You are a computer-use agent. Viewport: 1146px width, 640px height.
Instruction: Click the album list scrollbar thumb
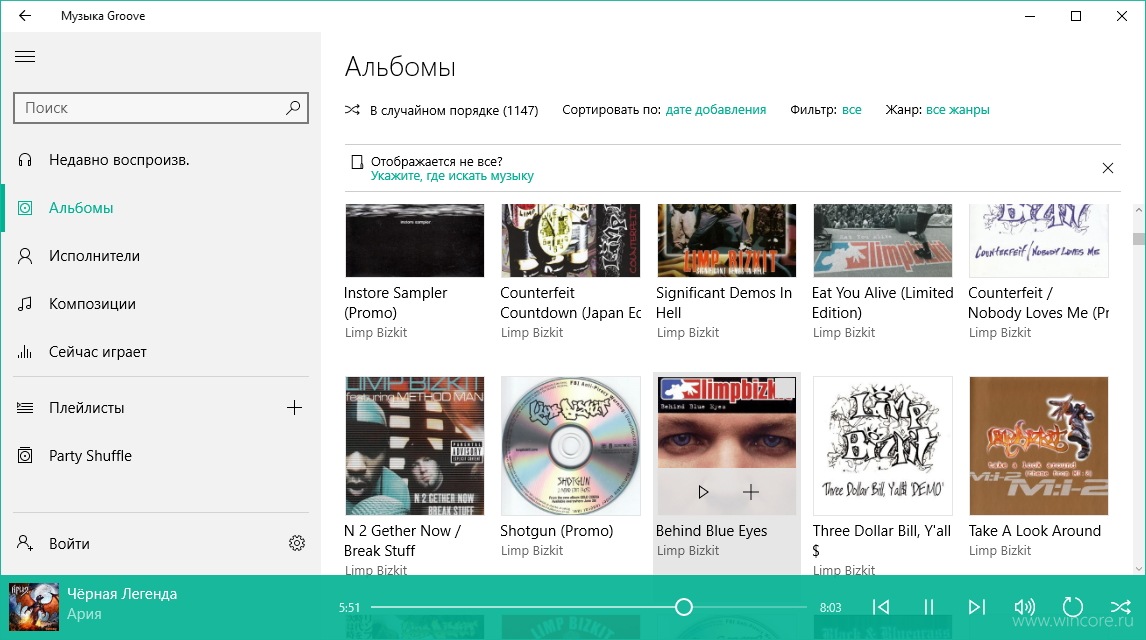click(x=1138, y=239)
